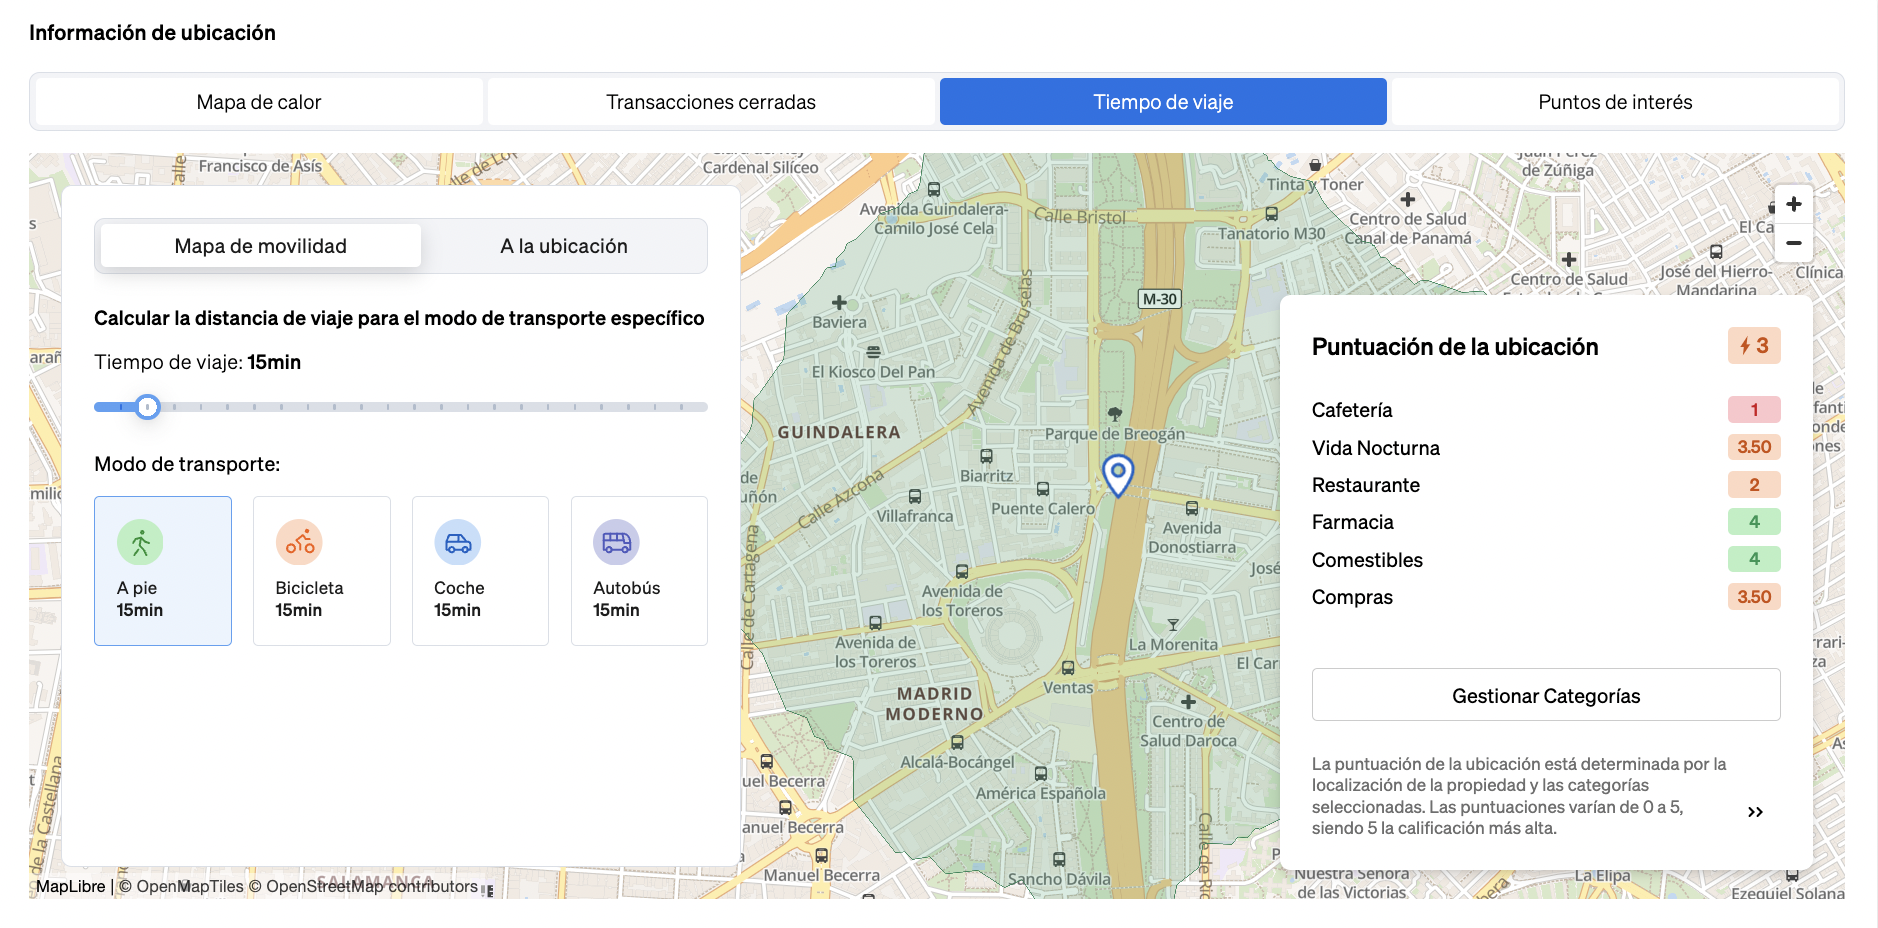Choose the A pie 15min card
Screen dimensions: 1878x928
[x=163, y=571]
